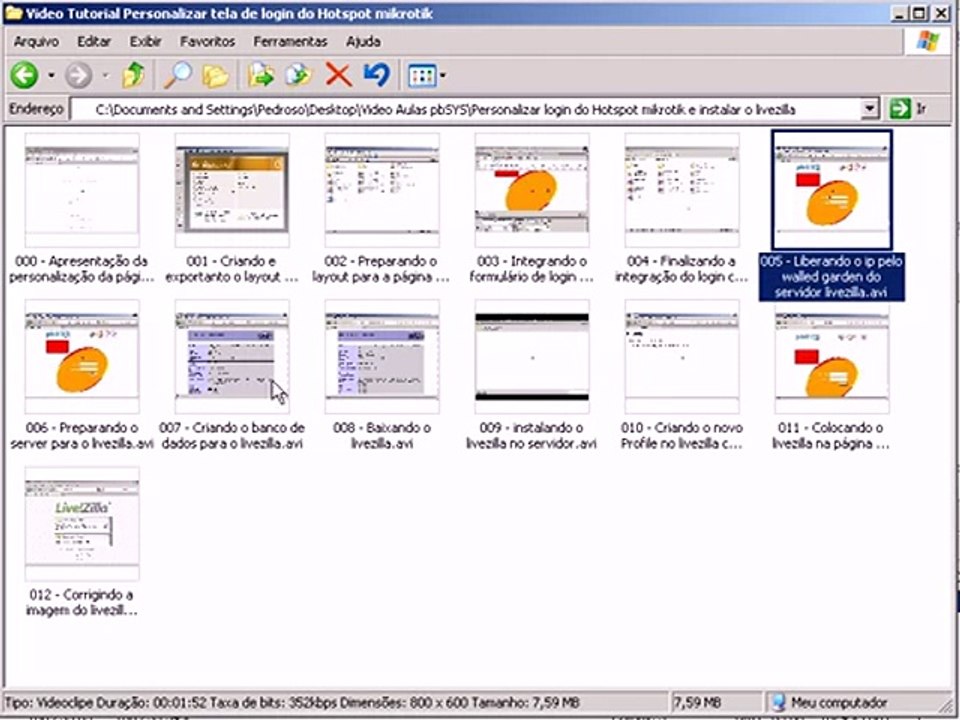This screenshot has width=960, height=720.
Task: Expand the Views dropdown arrow
Action: [x=443, y=77]
